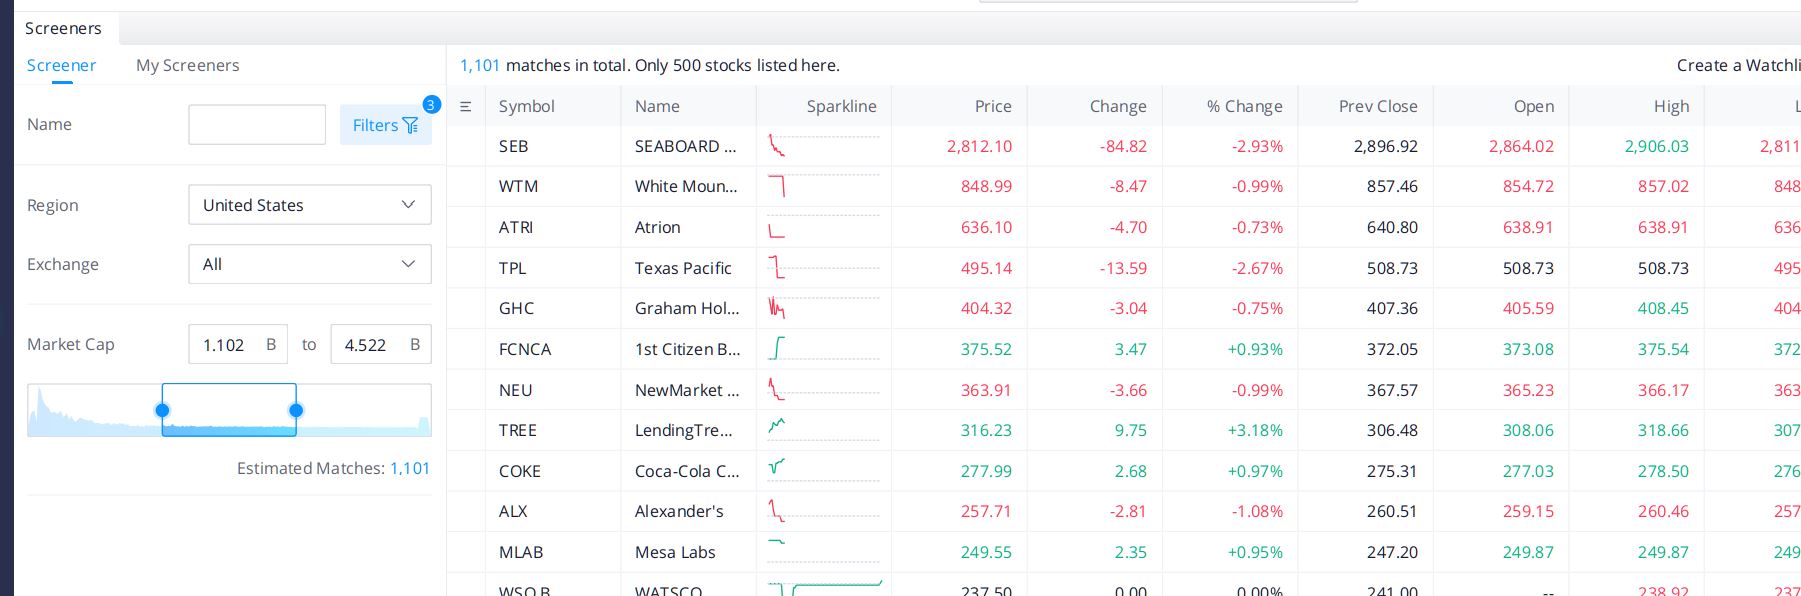Expand the Region dropdown showing United States
The width and height of the screenshot is (1801, 596).
[310, 205]
